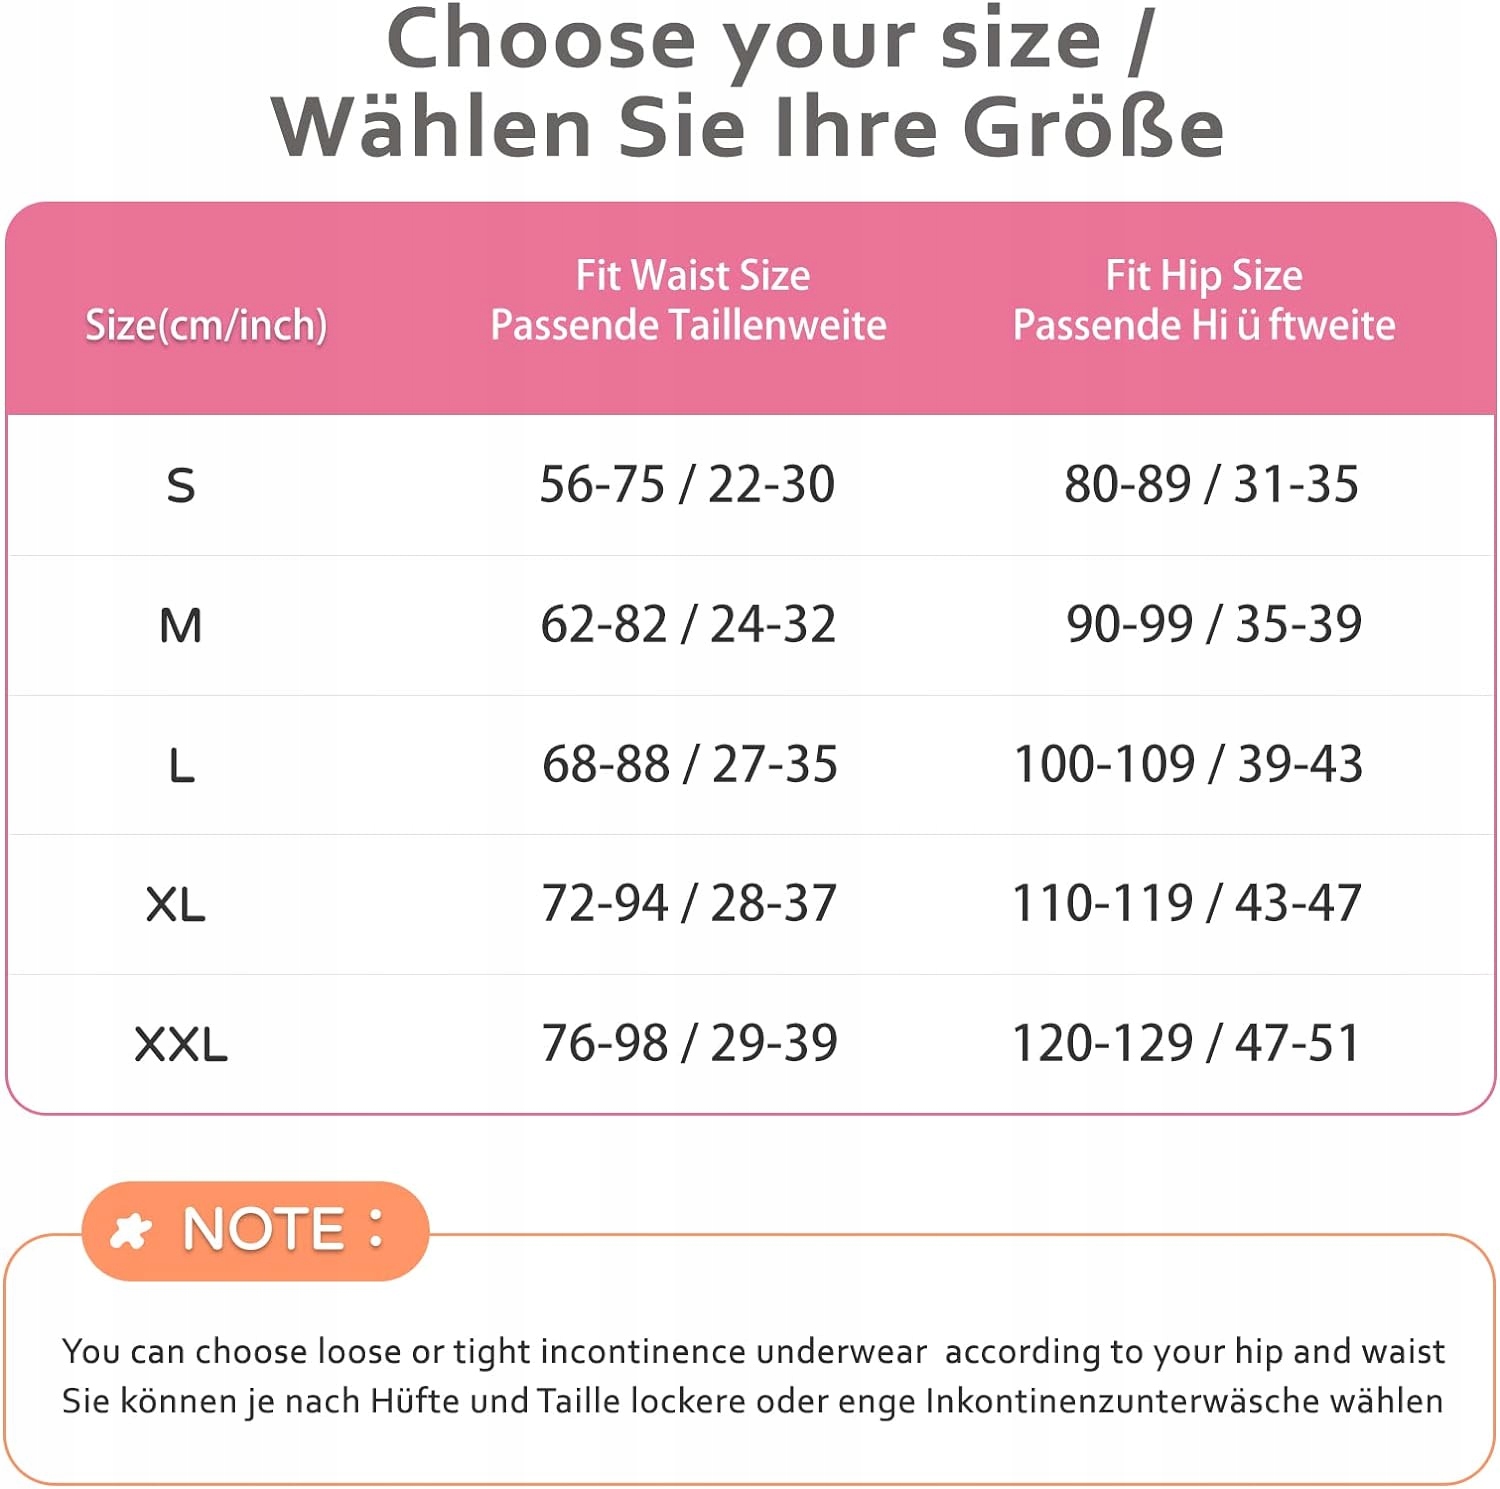Click the English note about incontinence underwear
The width and height of the screenshot is (1500, 1489).
coord(753,1352)
